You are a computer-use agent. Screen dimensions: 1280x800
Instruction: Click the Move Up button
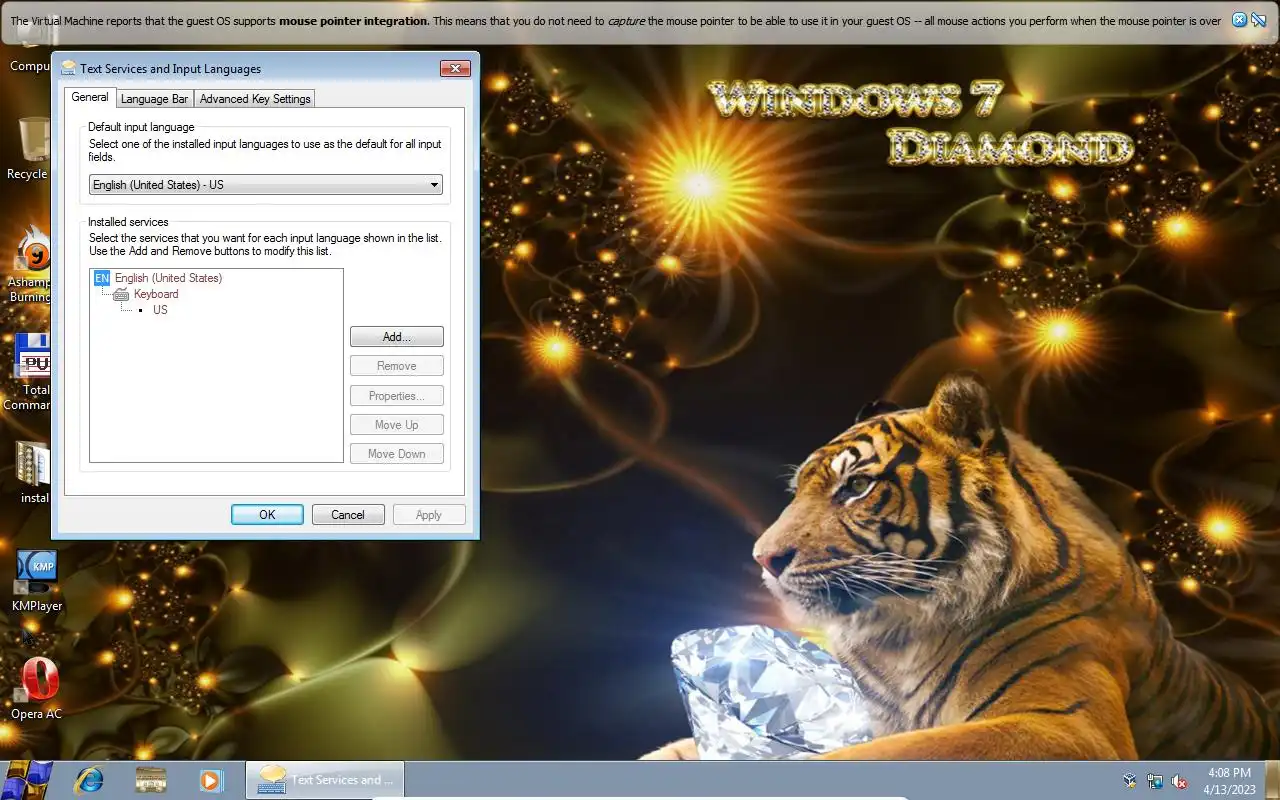[397, 425]
